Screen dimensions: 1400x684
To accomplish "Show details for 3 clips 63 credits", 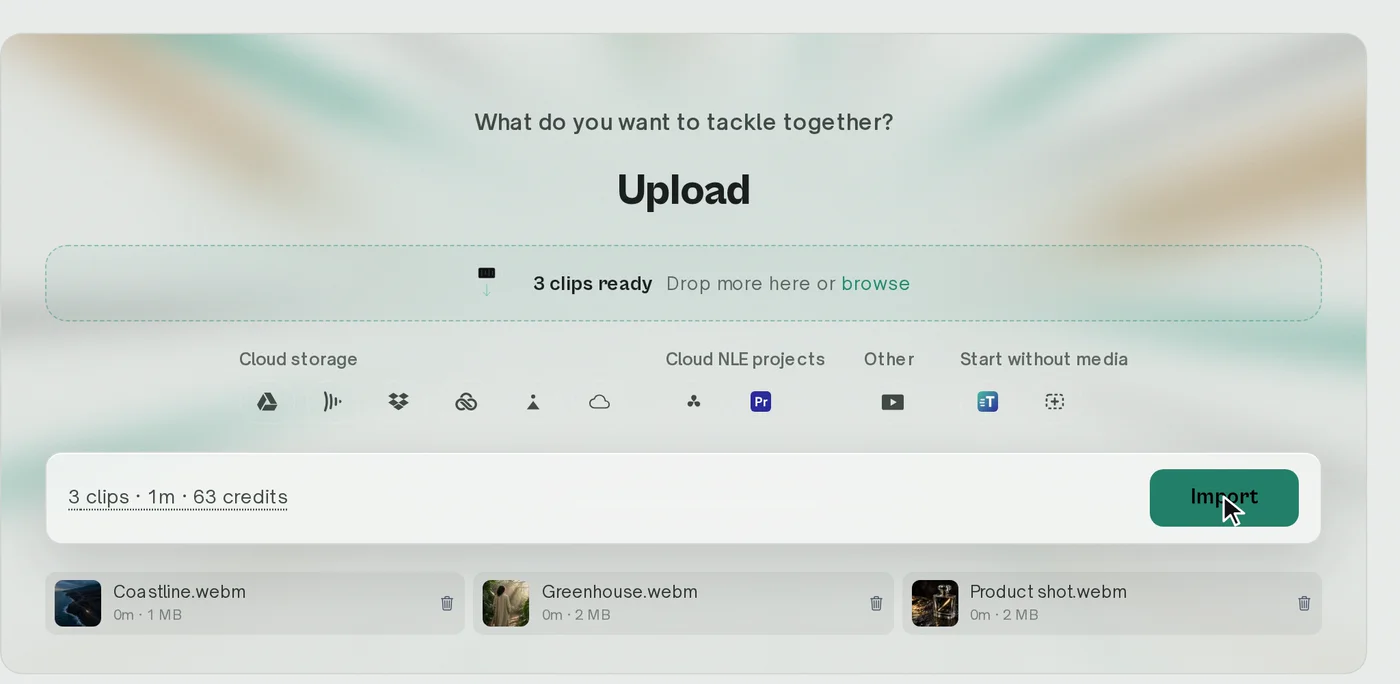I will [x=178, y=497].
